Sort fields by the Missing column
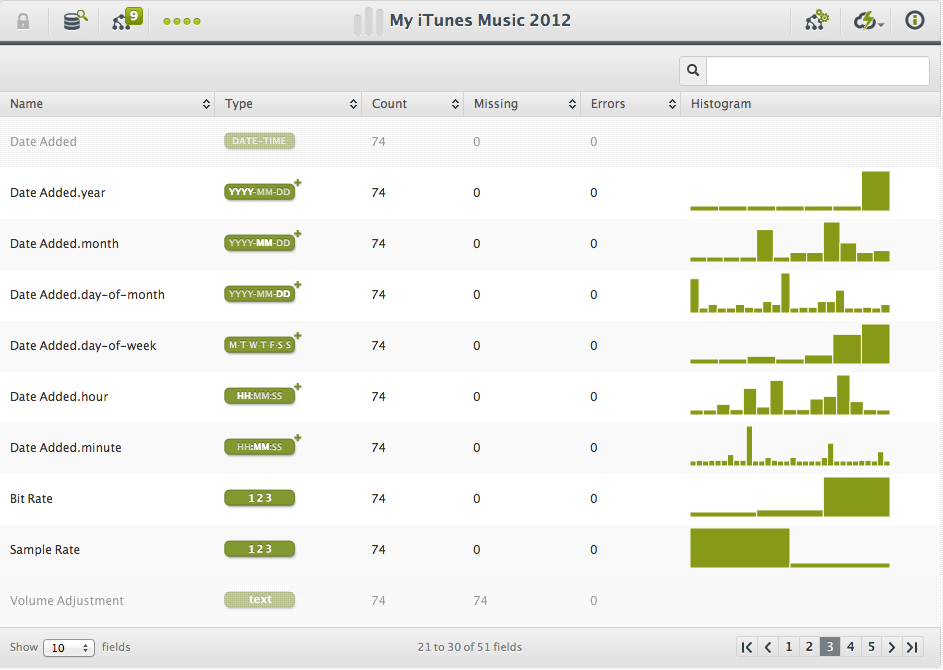The image size is (943, 670). [521, 104]
